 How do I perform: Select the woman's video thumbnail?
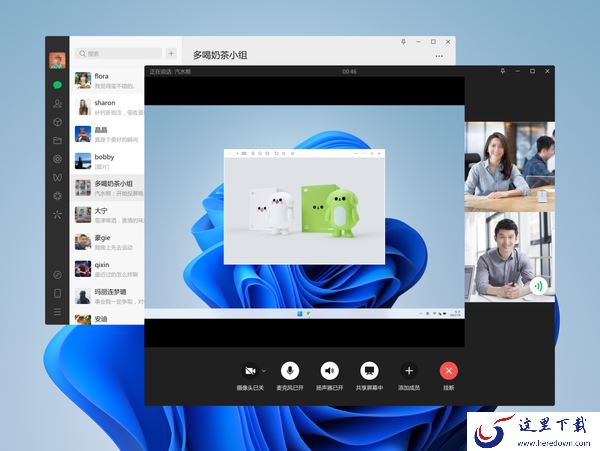pyautogui.click(x=510, y=167)
